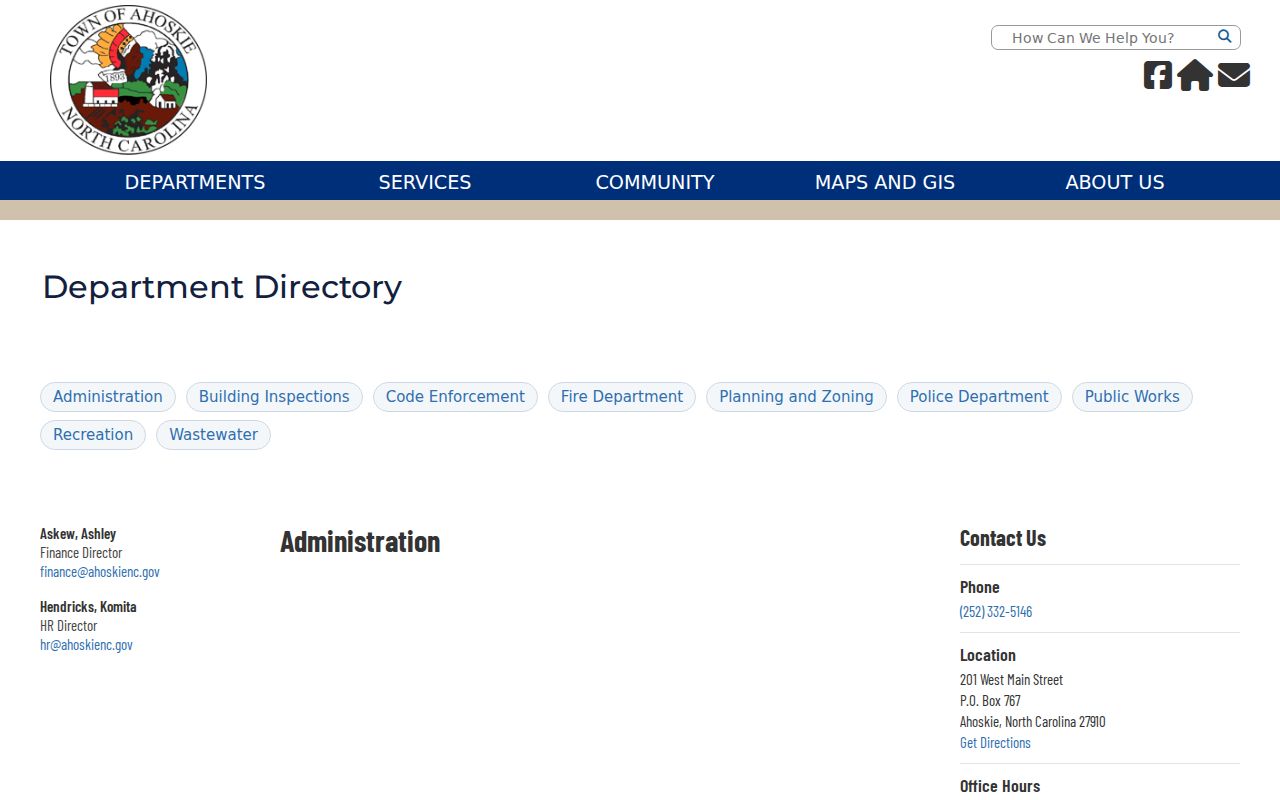Click the finance@ahoskienc.gov email link
The height and width of the screenshot is (800, 1280).
point(100,572)
